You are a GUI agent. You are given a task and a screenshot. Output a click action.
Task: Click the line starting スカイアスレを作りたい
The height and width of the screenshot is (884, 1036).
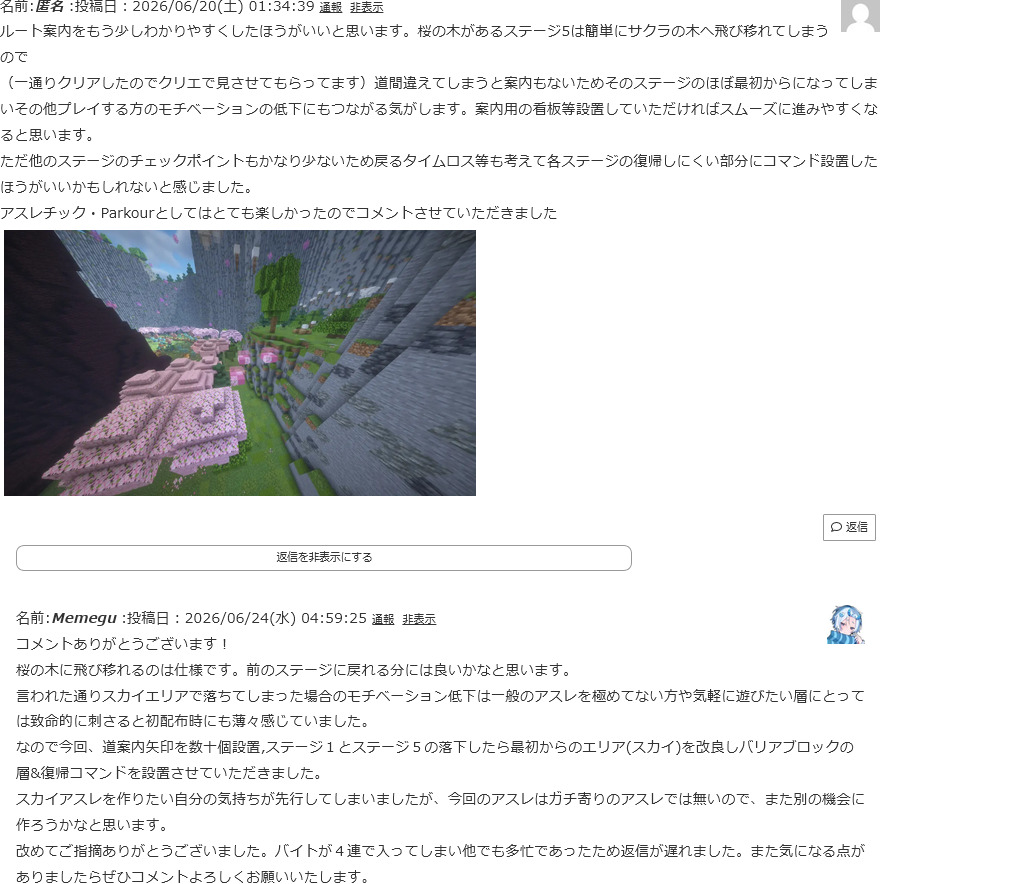coord(440,799)
